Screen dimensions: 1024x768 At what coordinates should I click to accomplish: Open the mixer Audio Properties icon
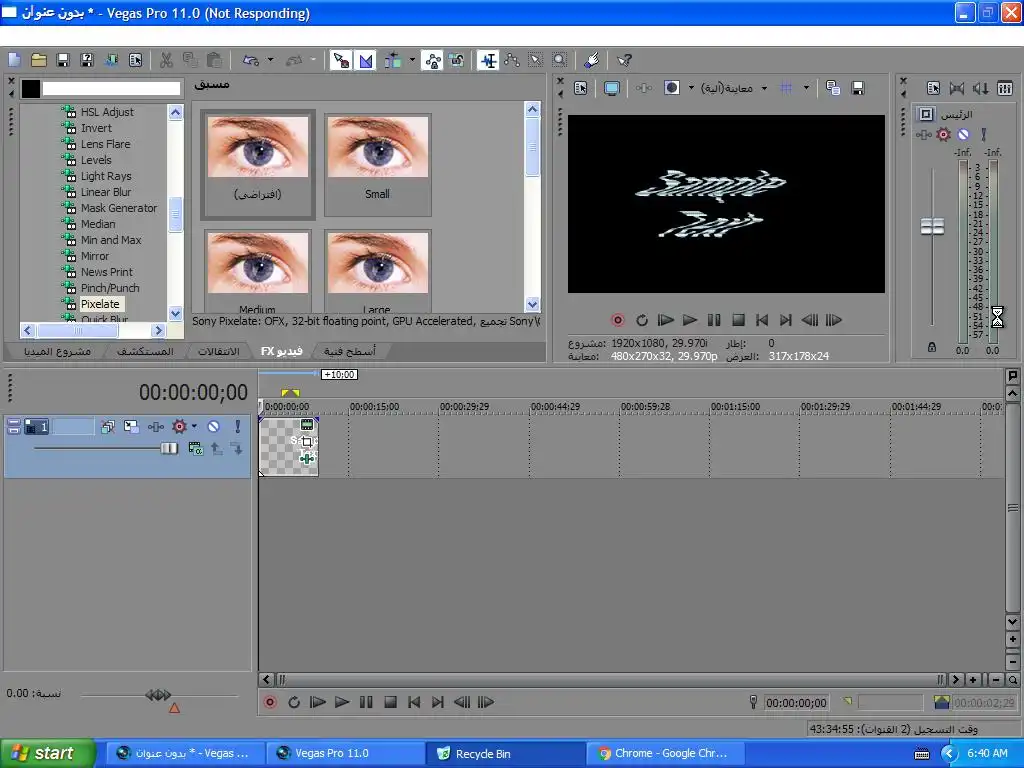point(933,88)
